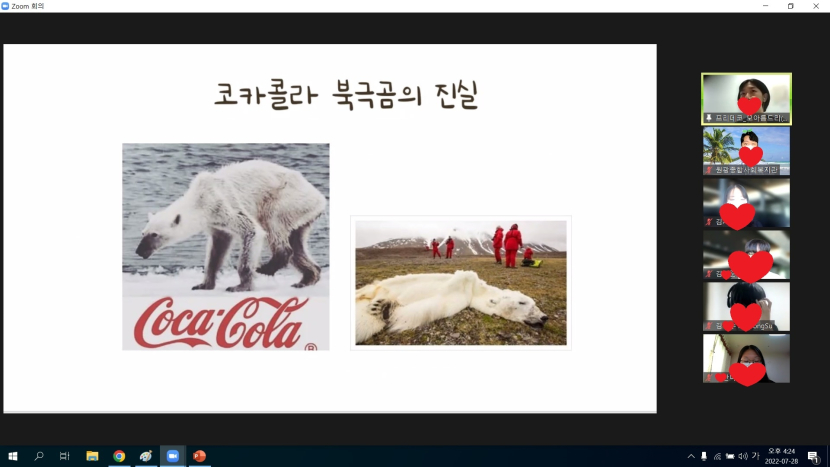Click the slide title 코카콜라 북극곰의 진실
The width and height of the screenshot is (830, 467).
(x=346, y=95)
